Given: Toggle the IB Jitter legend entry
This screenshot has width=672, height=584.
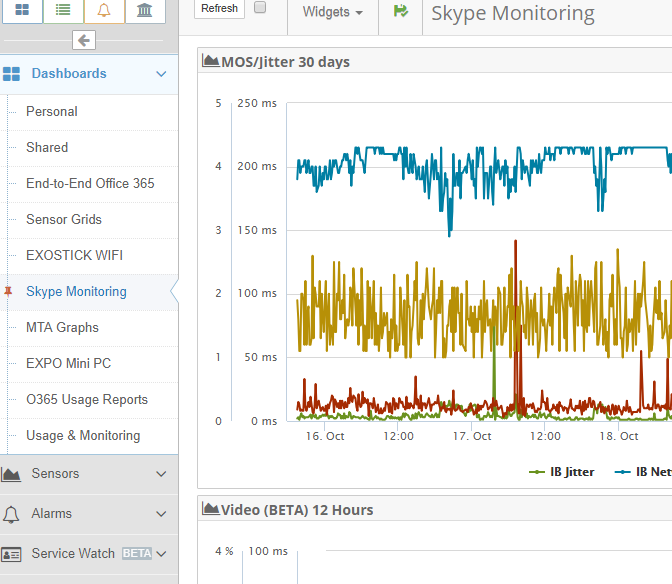Looking at the screenshot, I should coord(561,472).
